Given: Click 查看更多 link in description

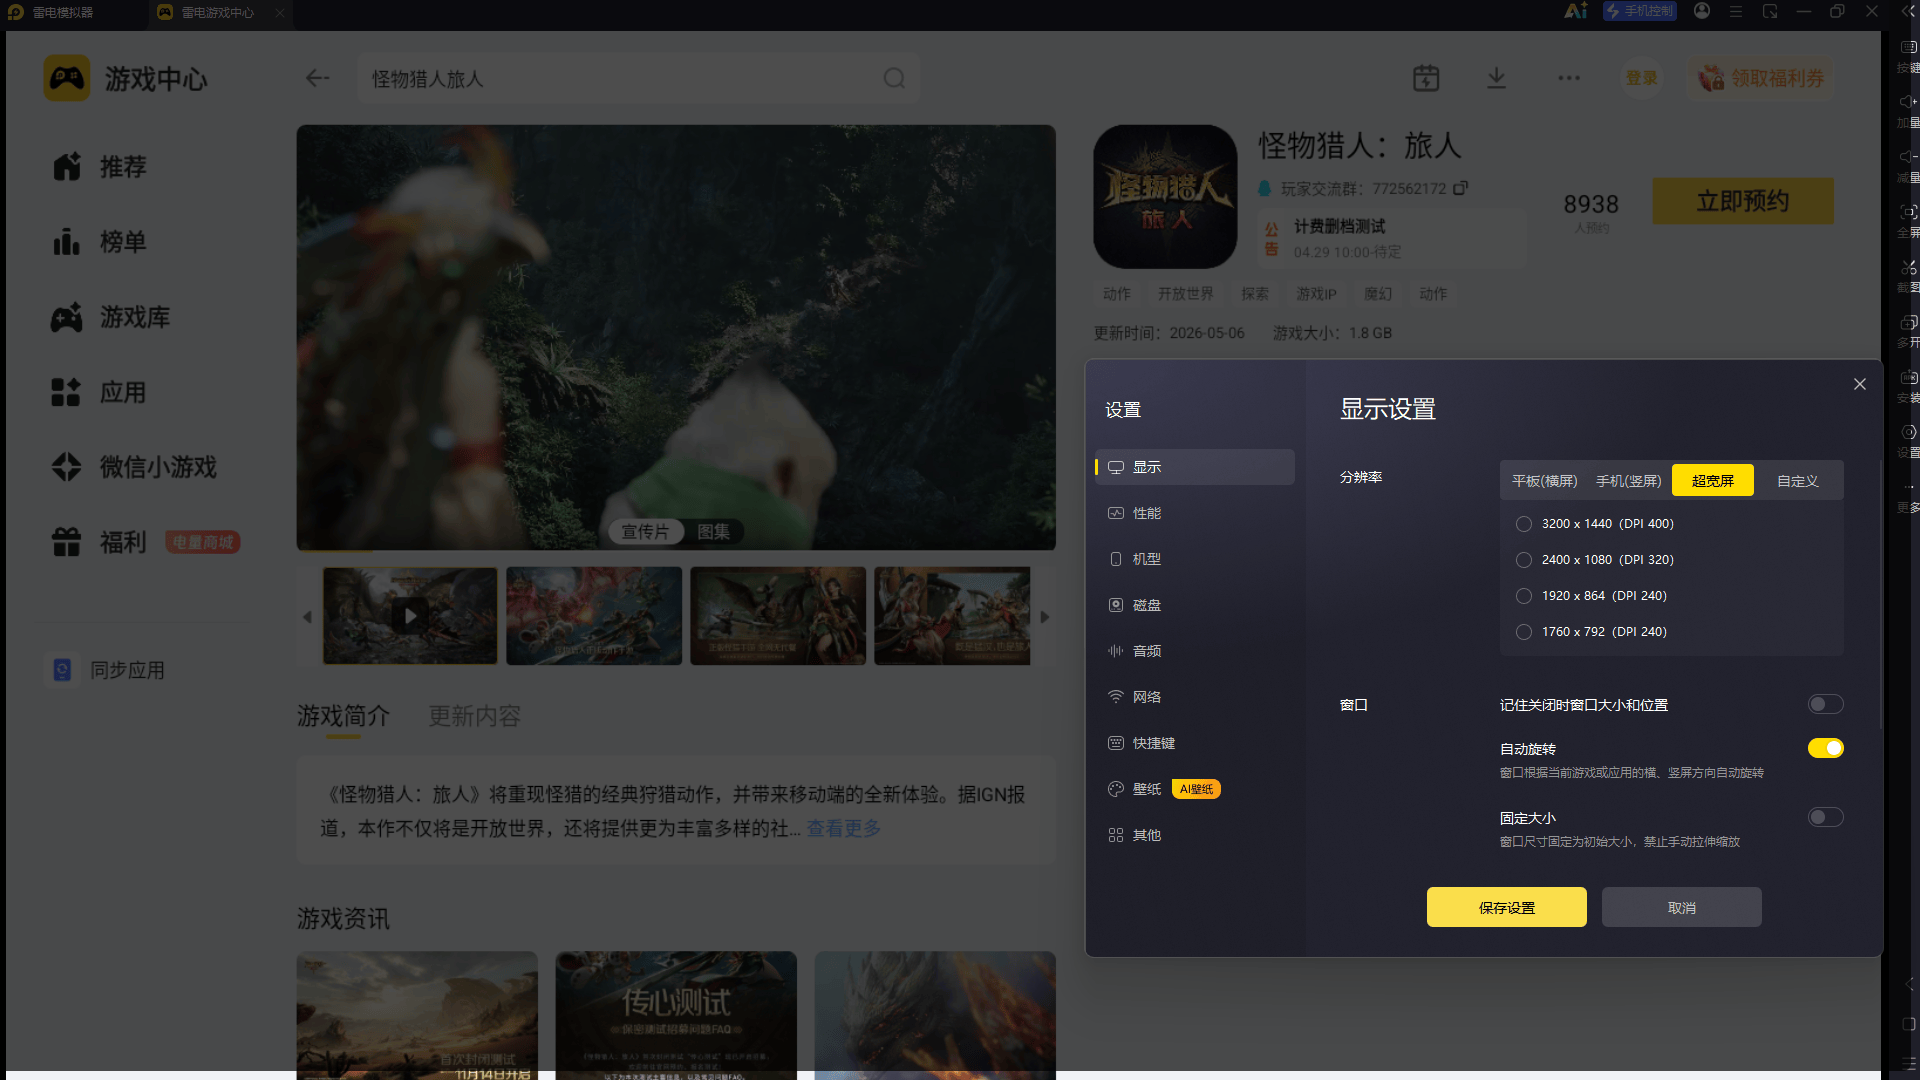Looking at the screenshot, I should 844,828.
